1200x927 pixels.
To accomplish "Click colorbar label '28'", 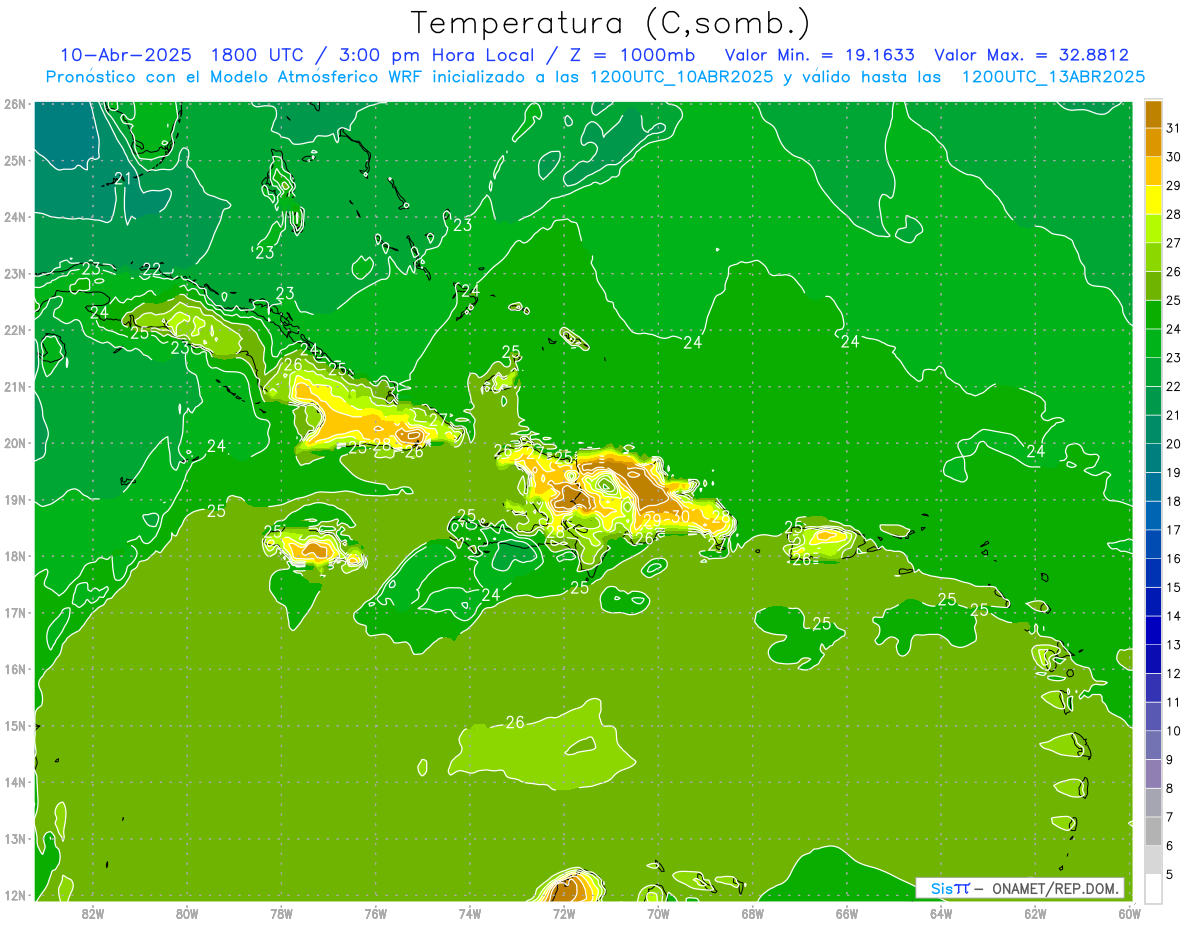I will [x=1173, y=214].
